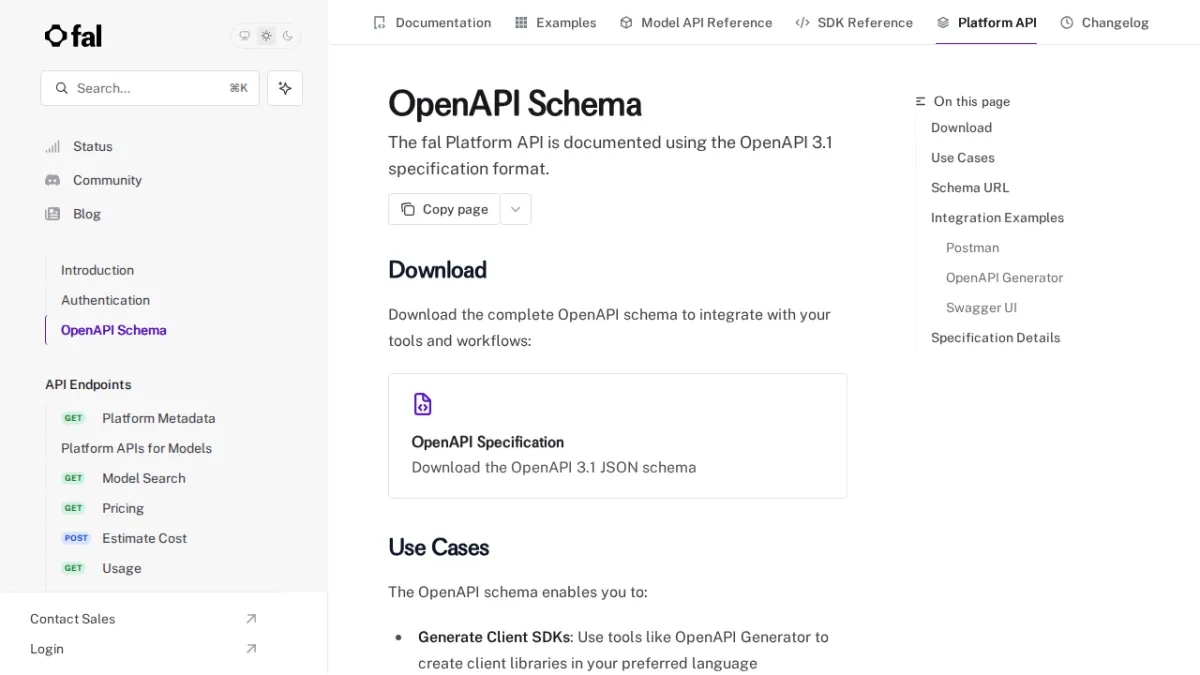Click the Examples grid icon
The width and height of the screenshot is (1200, 675).
click(521, 22)
